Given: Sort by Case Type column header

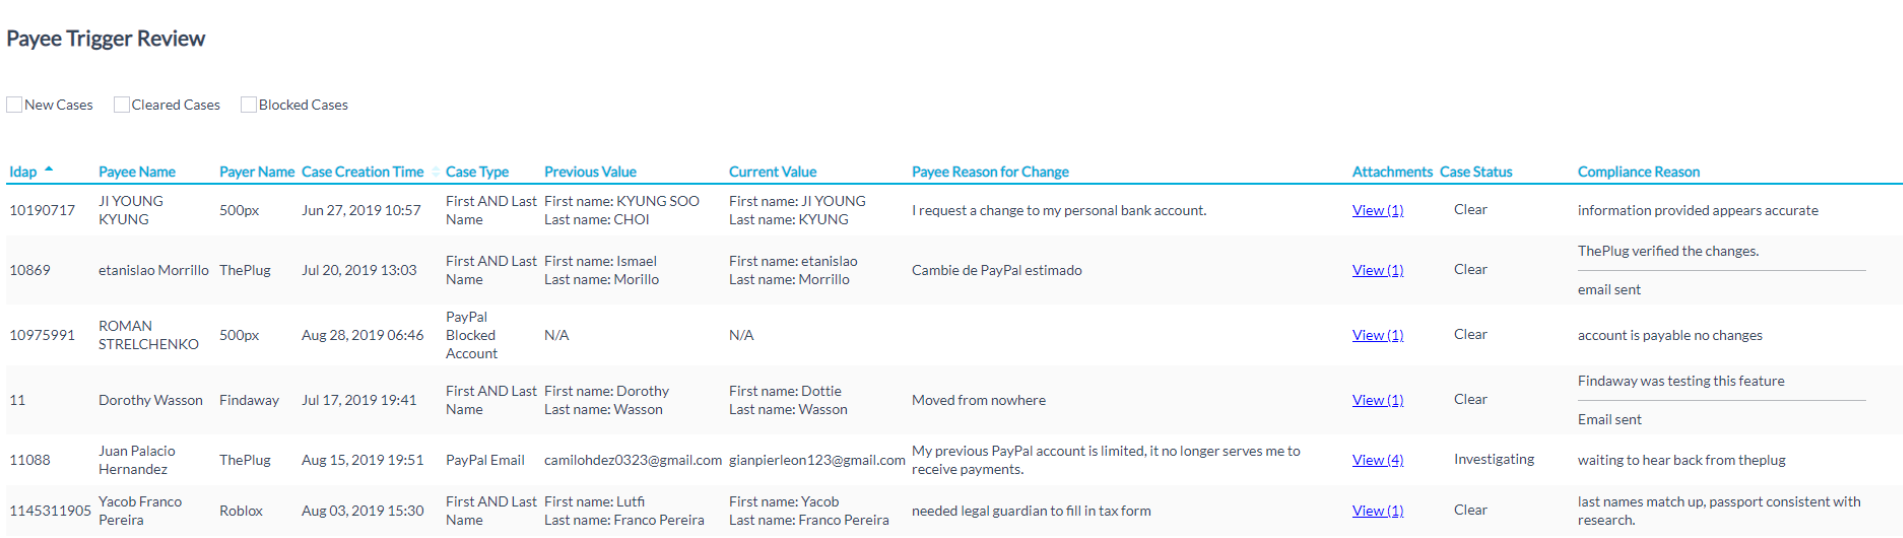Looking at the screenshot, I should [x=477, y=172].
